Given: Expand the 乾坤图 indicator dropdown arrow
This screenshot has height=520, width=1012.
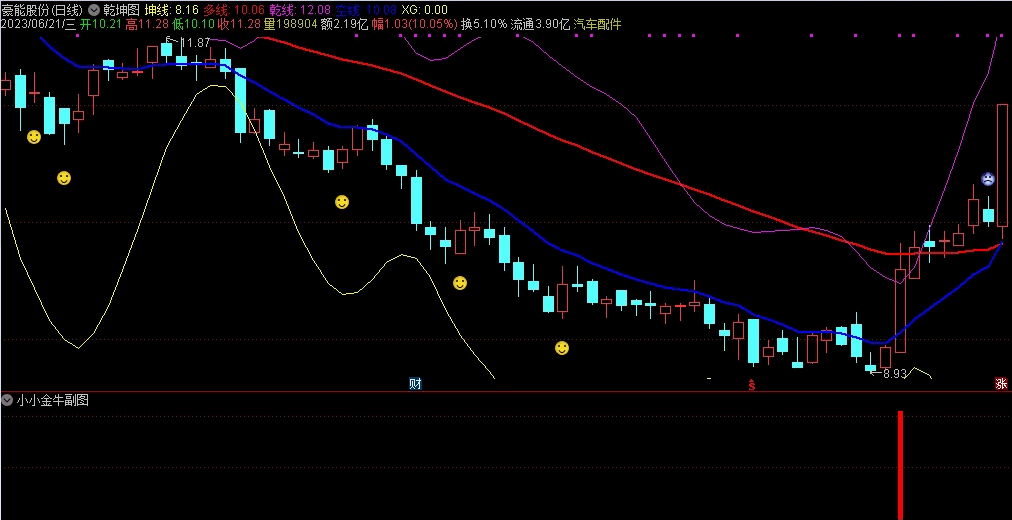Looking at the screenshot, I should [94, 10].
